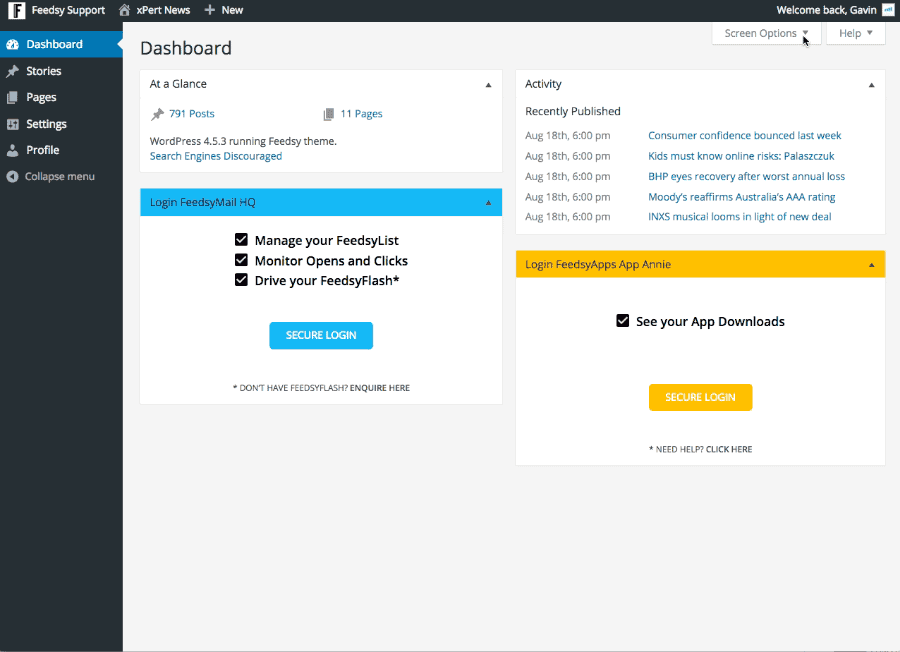Image resolution: width=900 pixels, height=652 pixels.
Task: Click the pages icon beside 11 Pages
Action: pos(328,114)
